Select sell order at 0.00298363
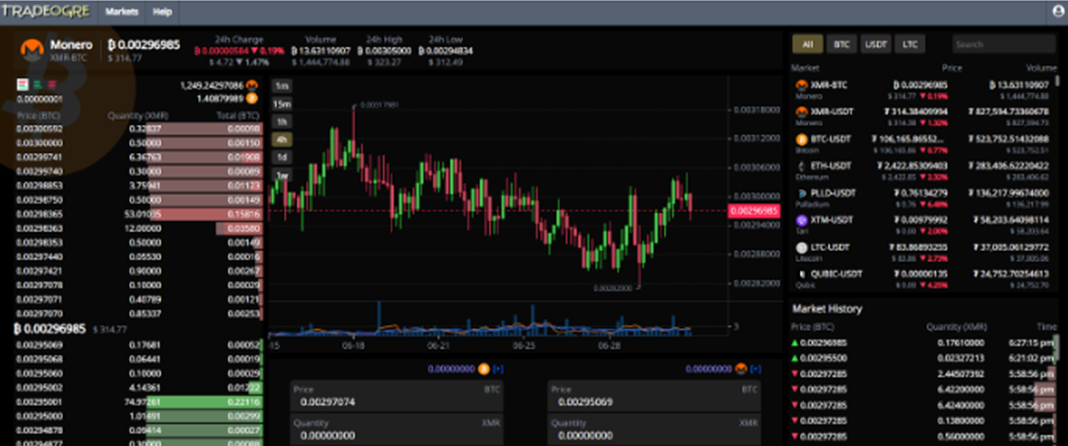The height and width of the screenshot is (446, 1068). click(x=138, y=229)
